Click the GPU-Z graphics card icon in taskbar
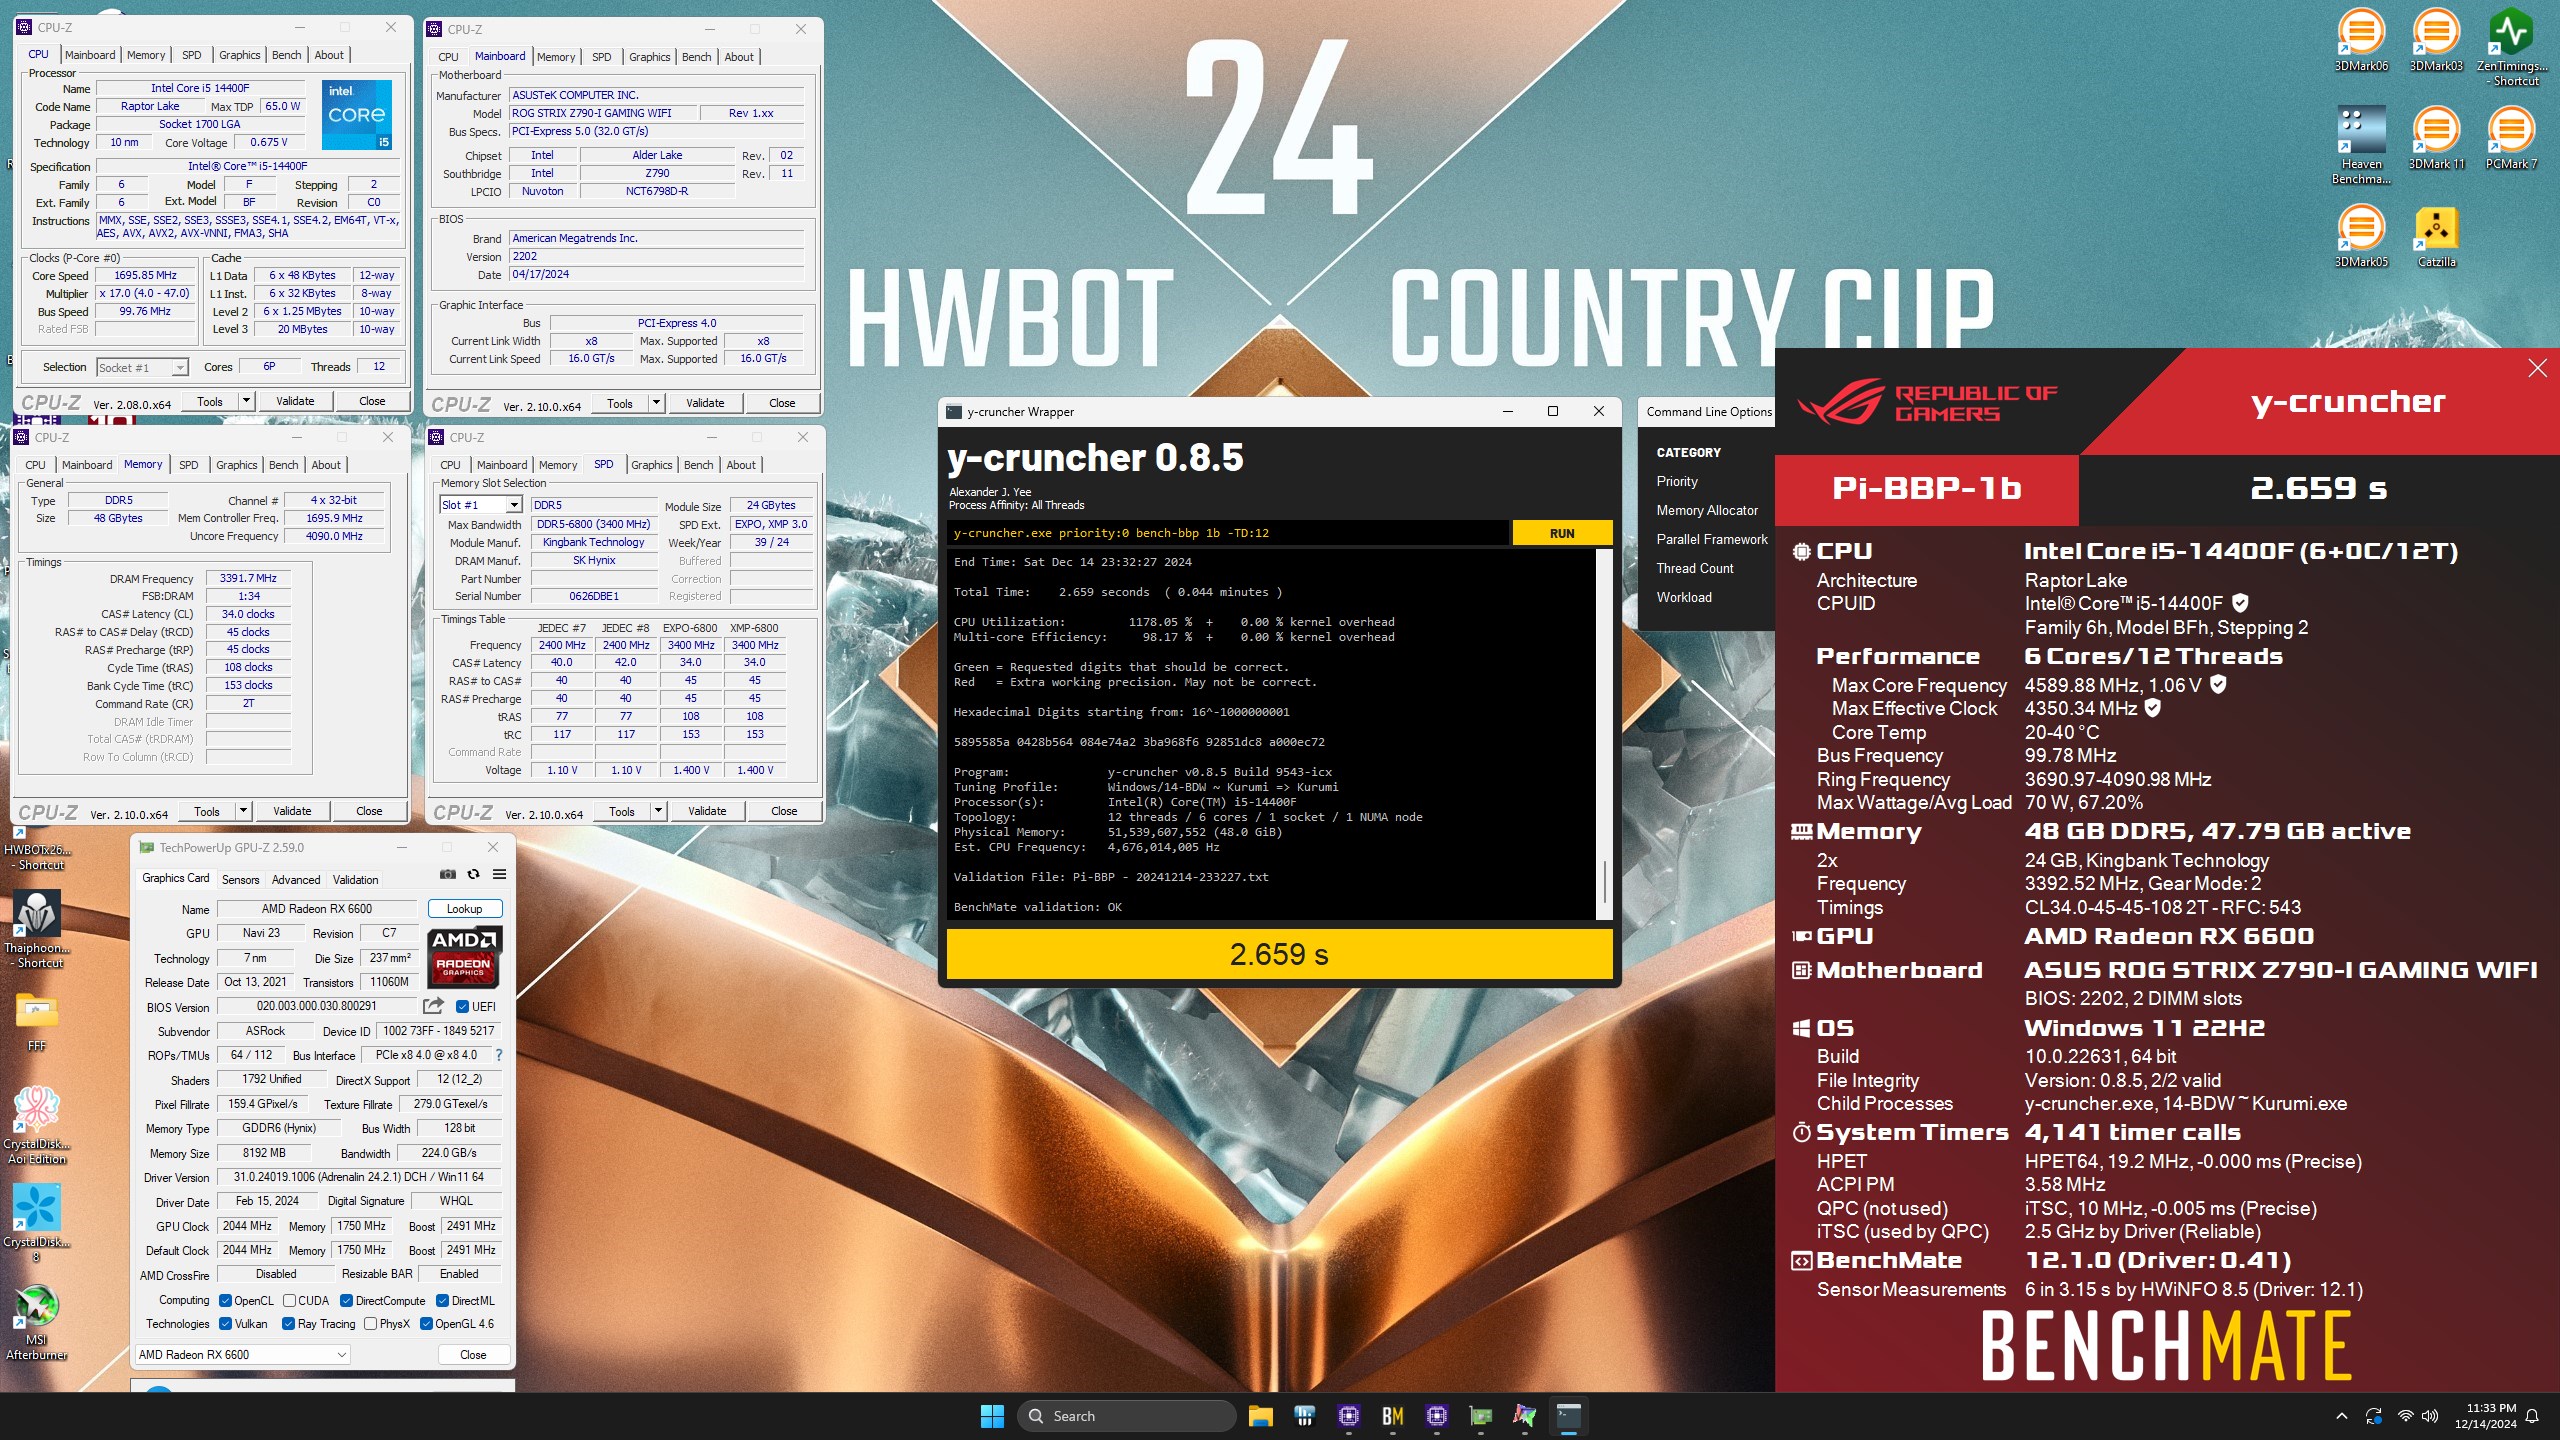The image size is (2560, 1440). (x=1480, y=1416)
